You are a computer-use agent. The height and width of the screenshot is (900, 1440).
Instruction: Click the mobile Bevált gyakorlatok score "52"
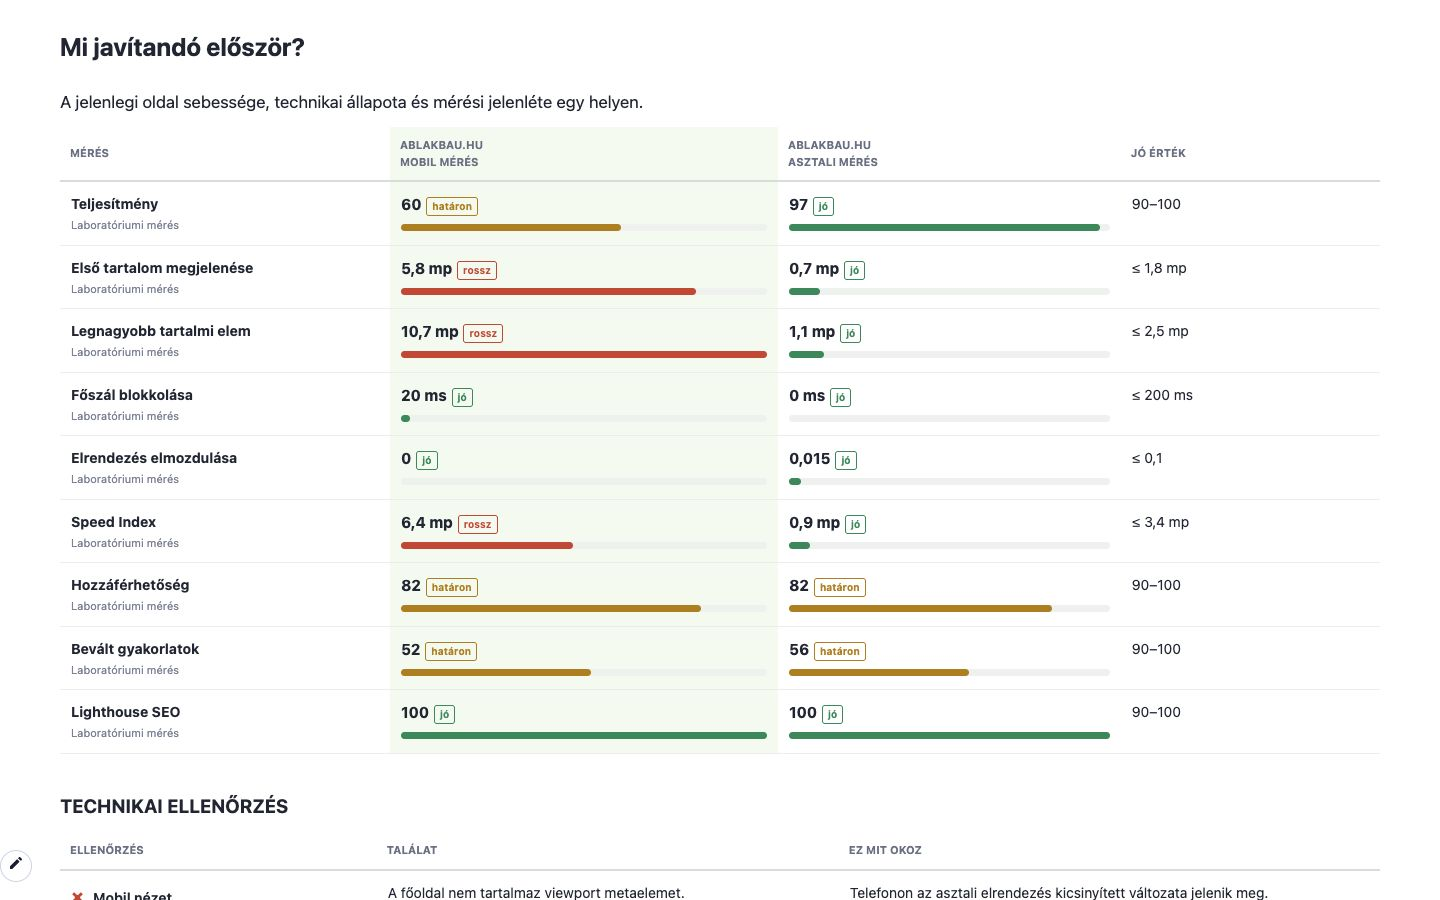[411, 650]
